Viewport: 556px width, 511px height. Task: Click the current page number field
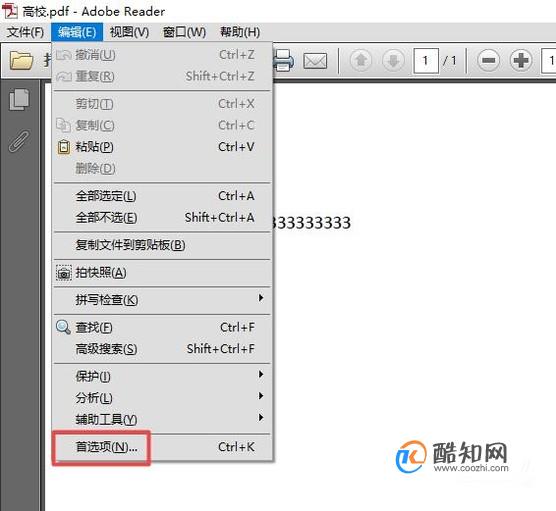point(426,61)
